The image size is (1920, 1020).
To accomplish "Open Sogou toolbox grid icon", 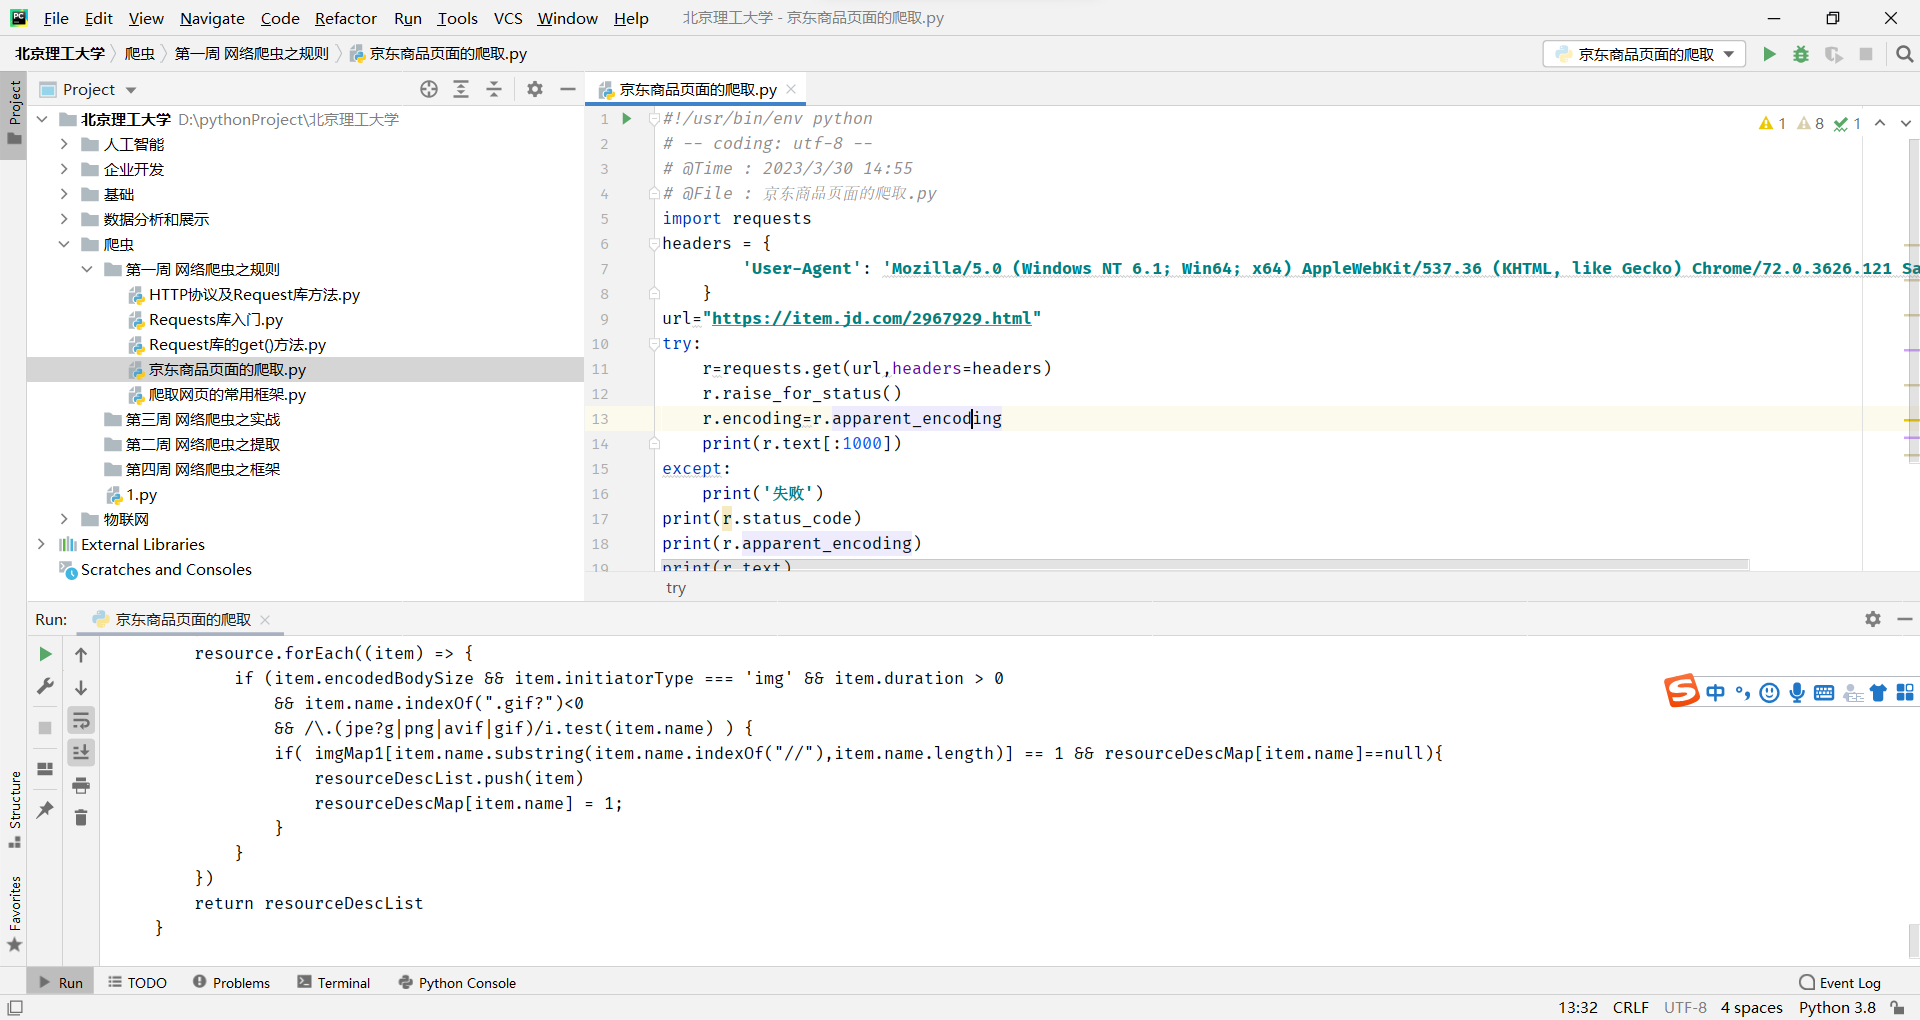I will [x=1905, y=692].
